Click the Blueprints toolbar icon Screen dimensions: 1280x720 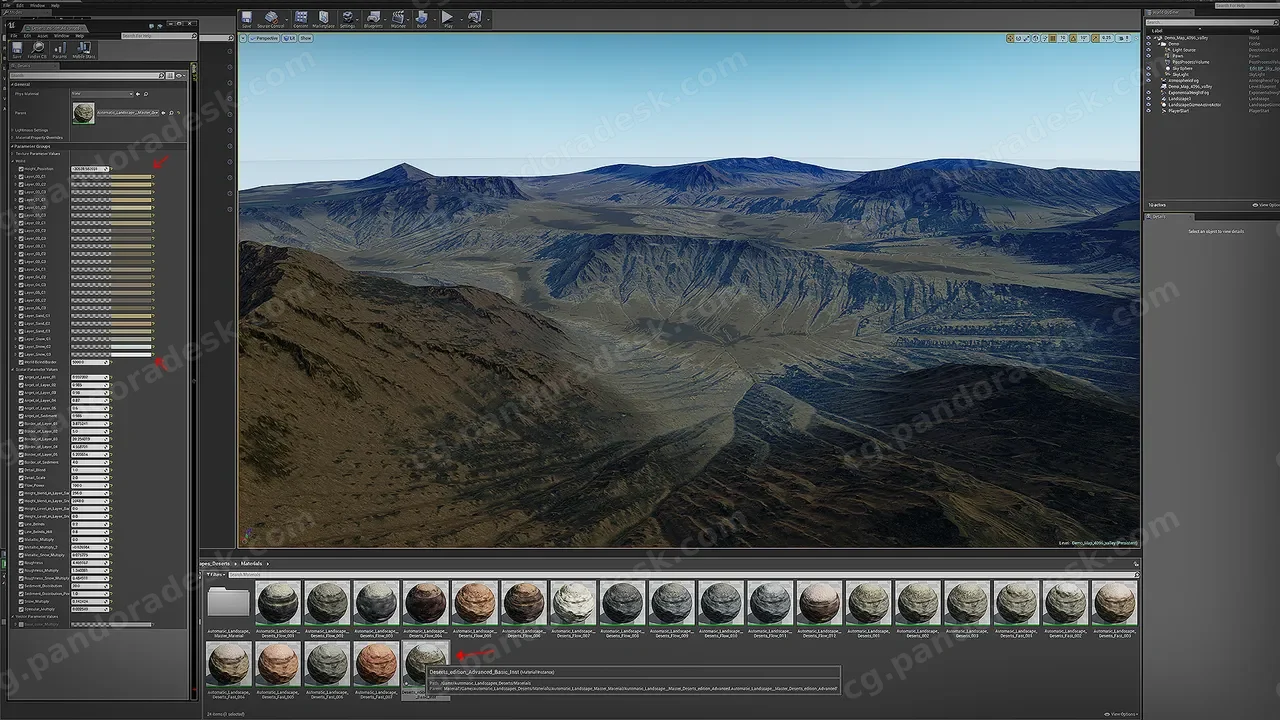point(374,18)
